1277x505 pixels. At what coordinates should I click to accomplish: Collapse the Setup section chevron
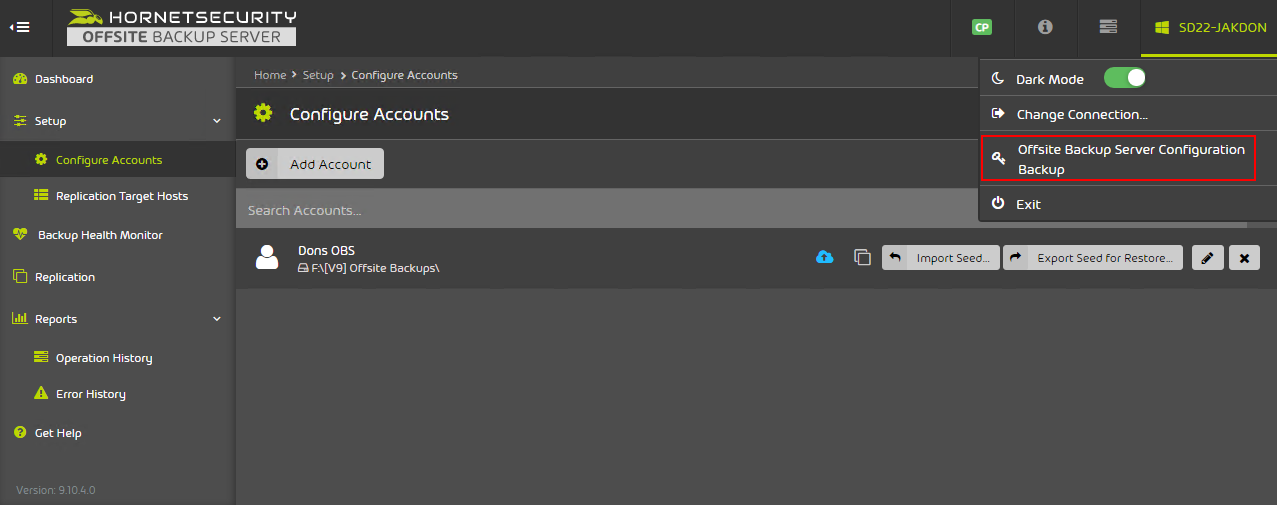point(217,121)
